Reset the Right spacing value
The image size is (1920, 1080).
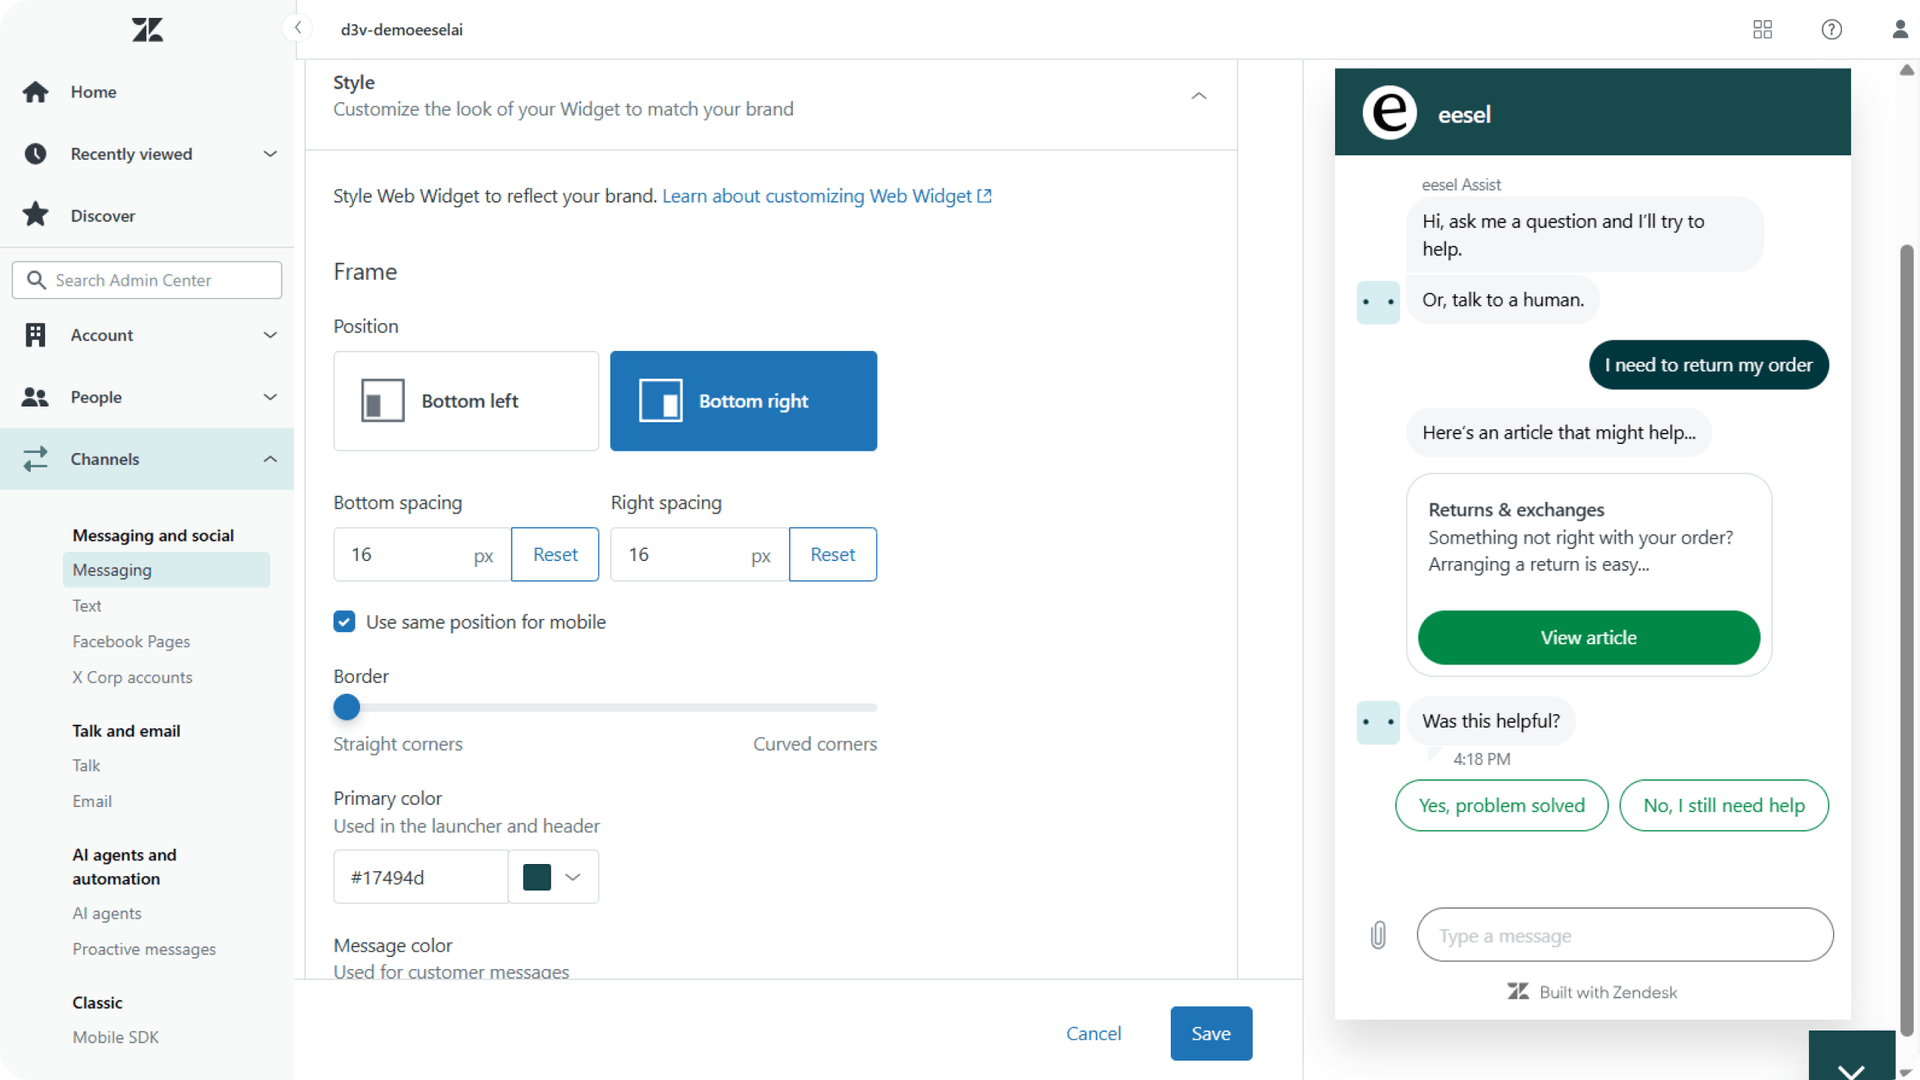[x=832, y=554]
